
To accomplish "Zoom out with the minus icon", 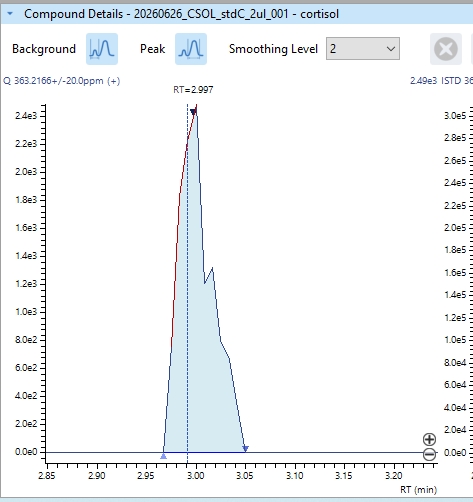I will [x=429, y=454].
